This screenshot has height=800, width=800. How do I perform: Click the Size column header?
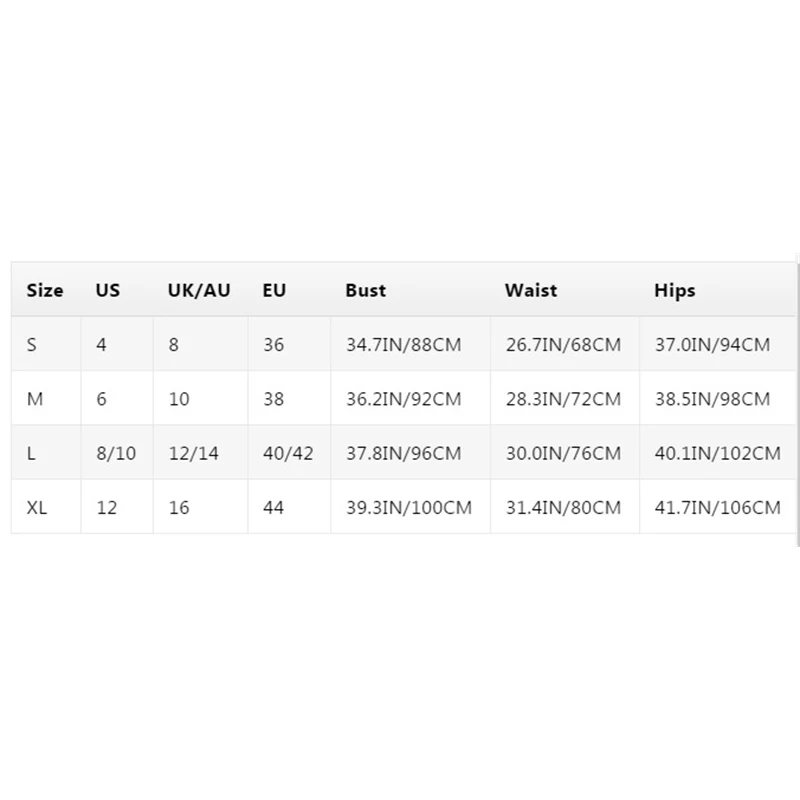tap(45, 291)
